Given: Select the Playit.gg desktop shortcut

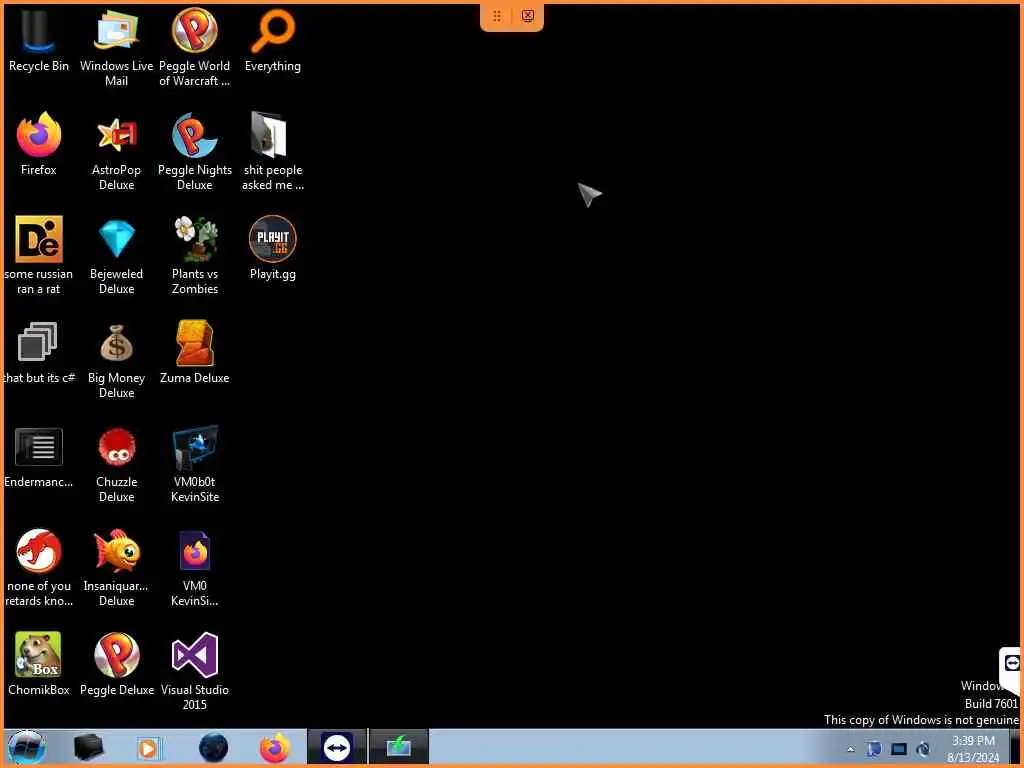Looking at the screenshot, I should 273,249.
